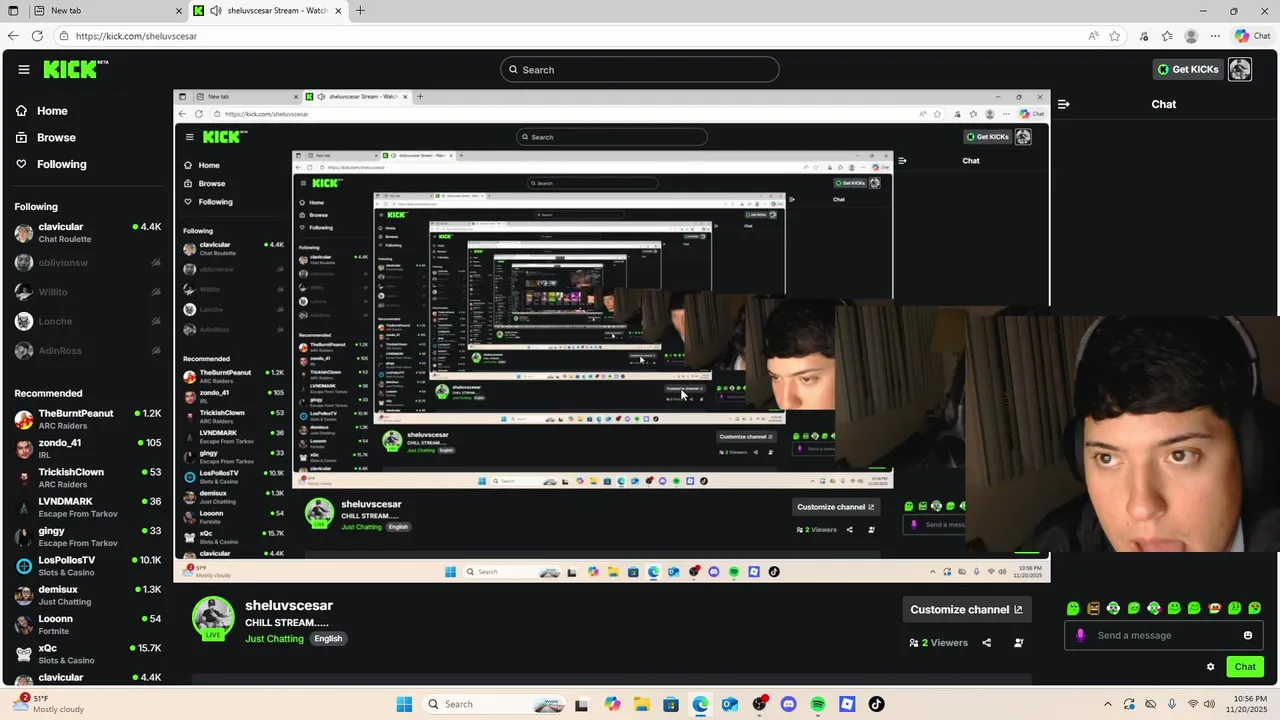Open the Kick hamburger sidebar menu
This screenshot has height=720, width=1280.
click(24, 69)
